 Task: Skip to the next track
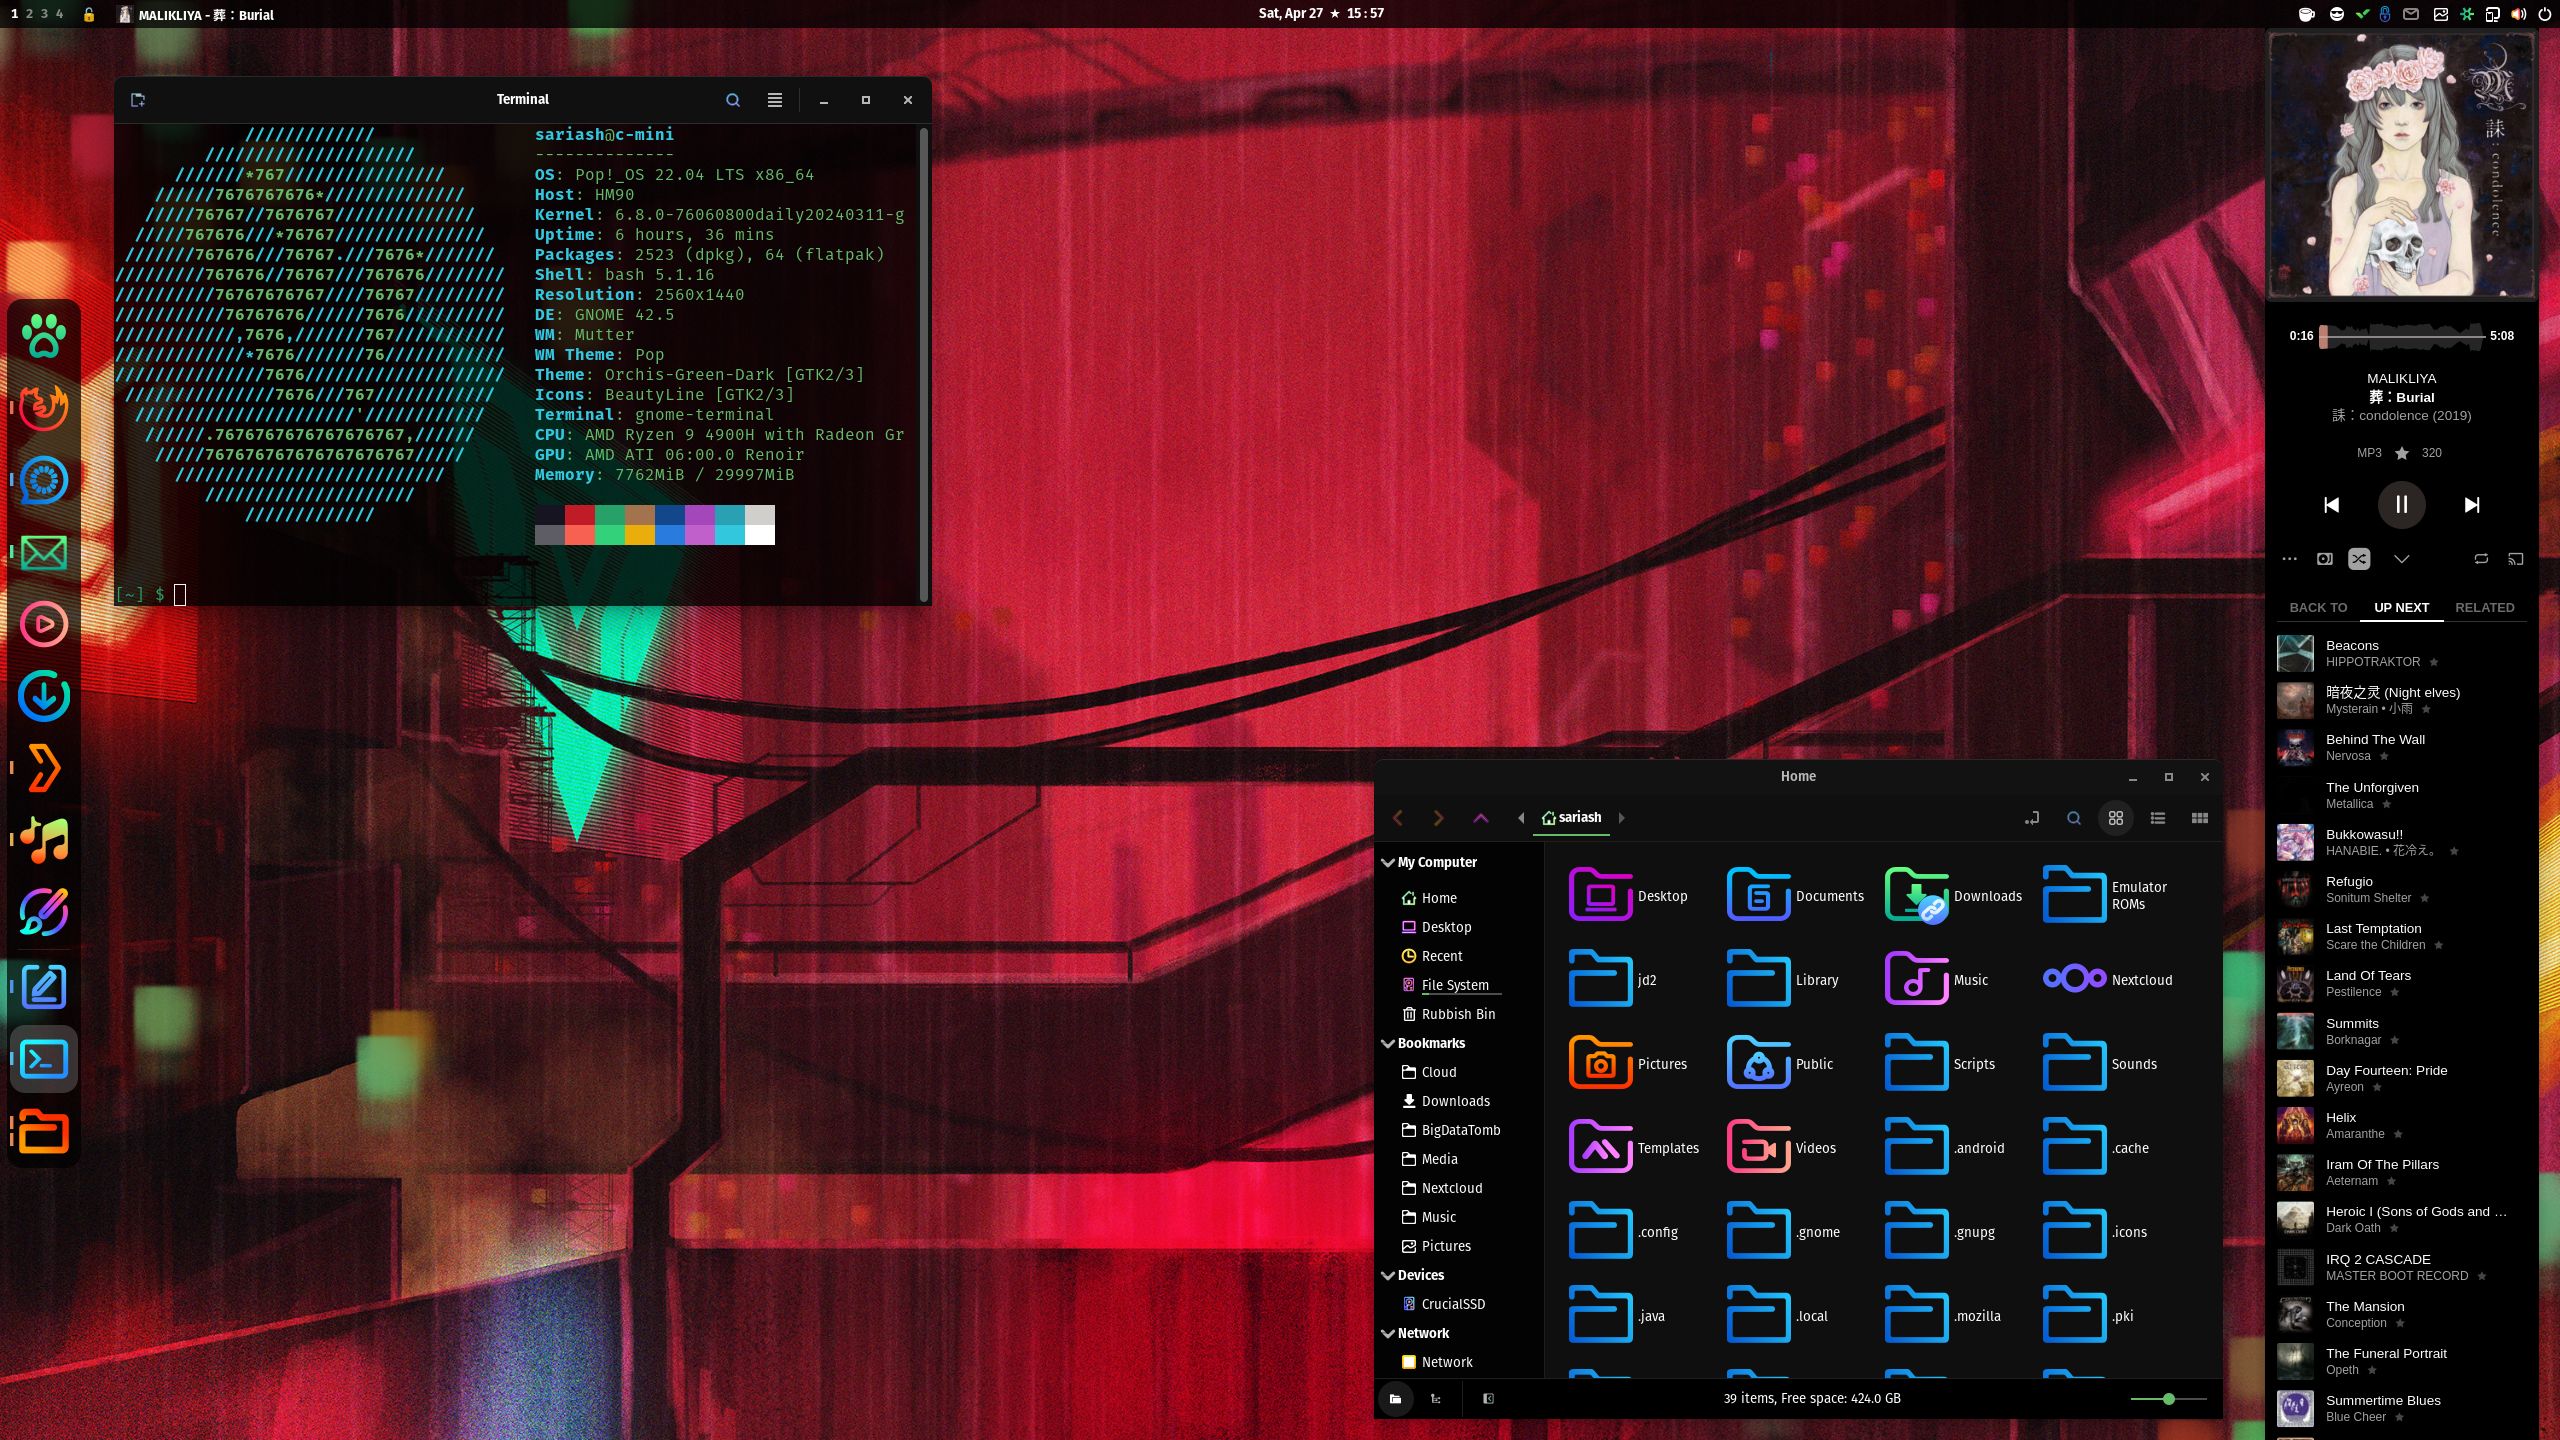tap(2470, 505)
